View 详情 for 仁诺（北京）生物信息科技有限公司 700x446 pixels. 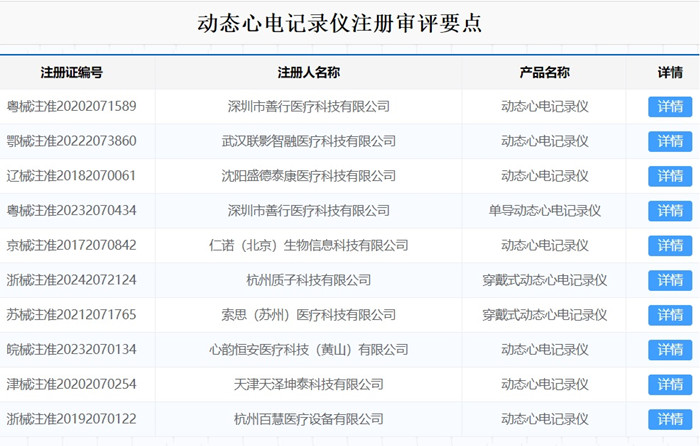coord(669,246)
